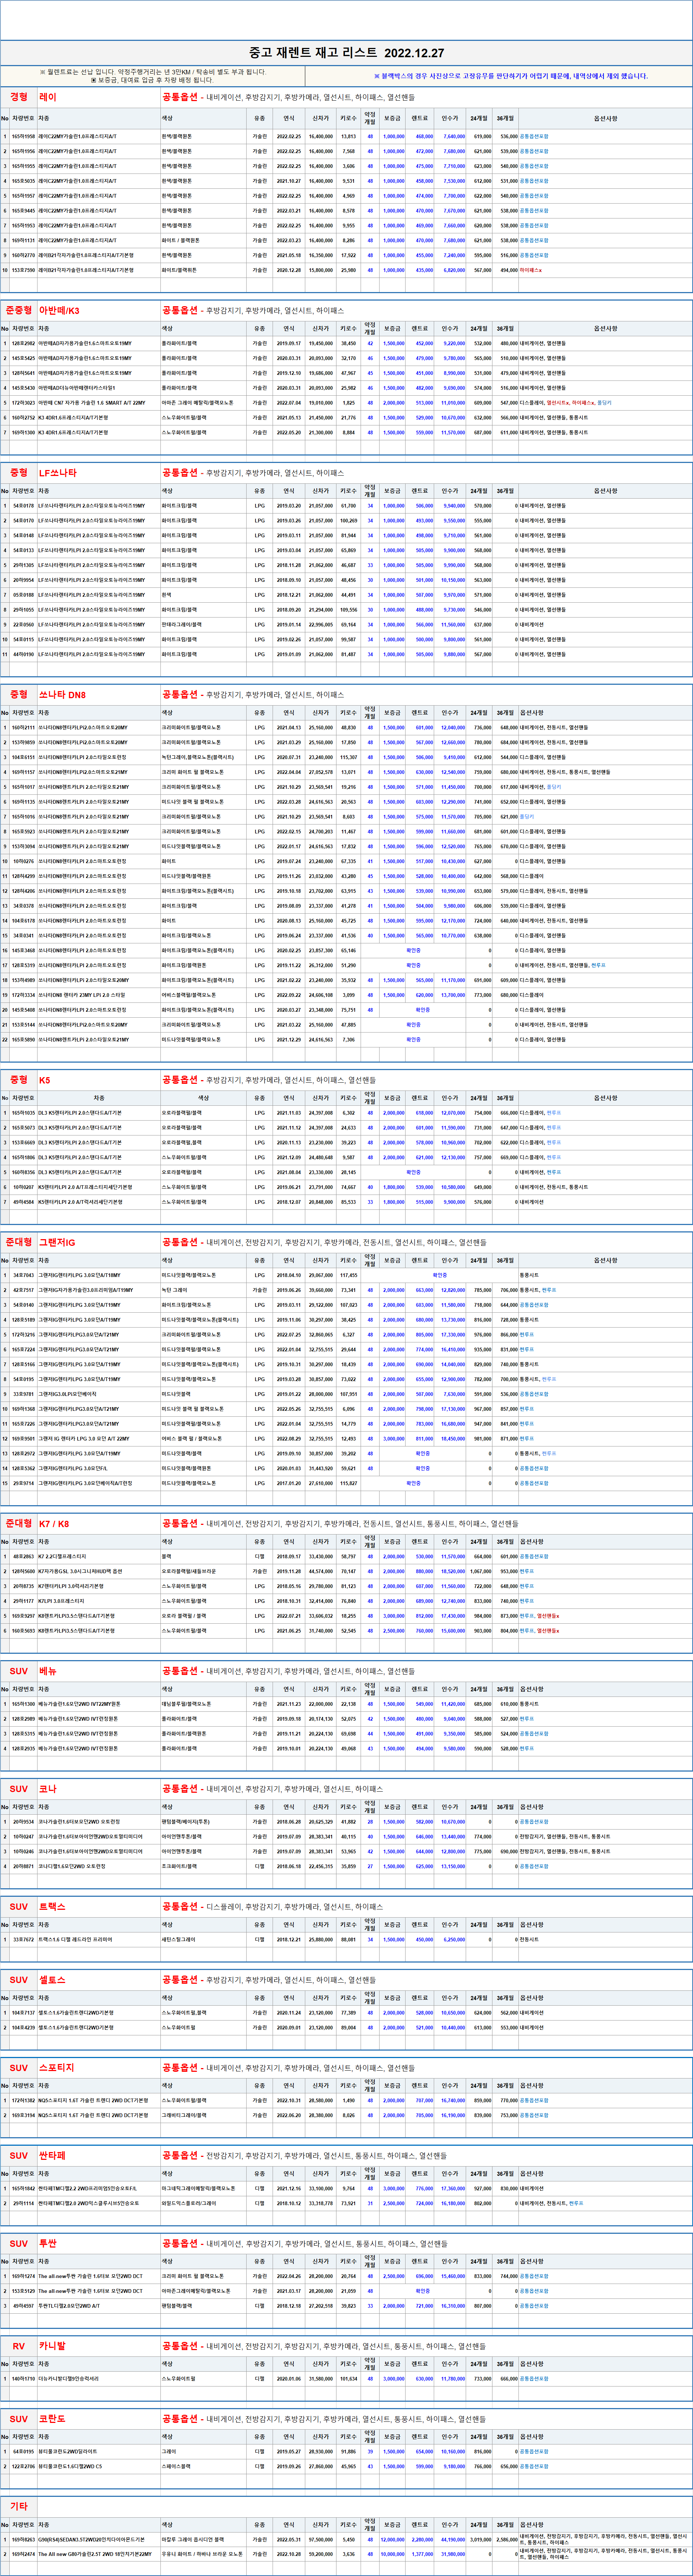Select the 월렌트료는 선납 입니다 notice line
The height and width of the screenshot is (2576, 693).
[x=153, y=72]
